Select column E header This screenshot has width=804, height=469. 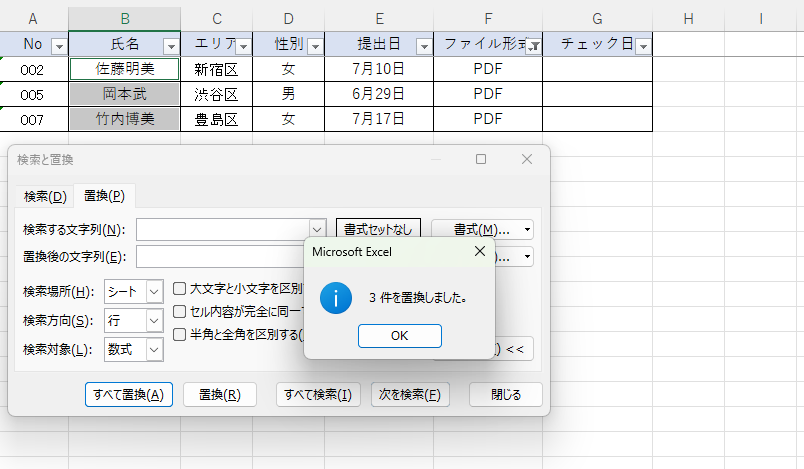(379, 19)
